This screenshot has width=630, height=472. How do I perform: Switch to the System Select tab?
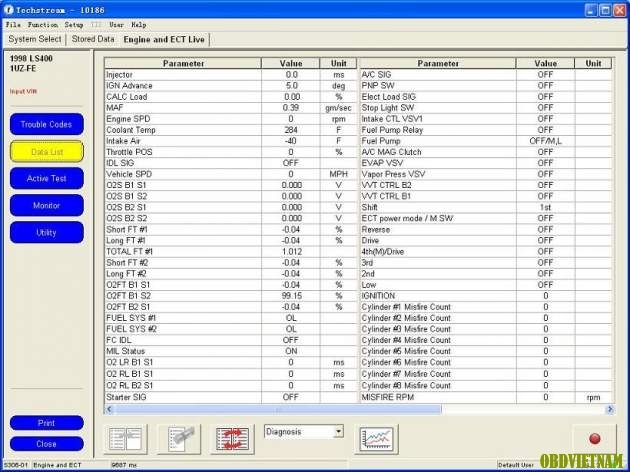[35, 39]
